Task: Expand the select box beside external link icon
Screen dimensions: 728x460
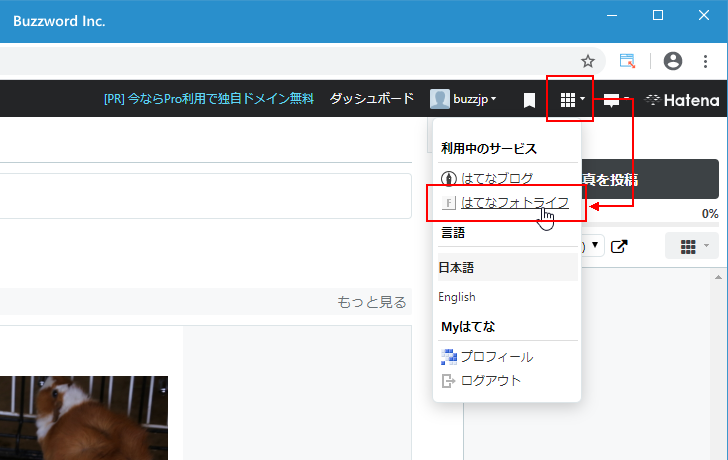Action: pyautogui.click(x=592, y=245)
